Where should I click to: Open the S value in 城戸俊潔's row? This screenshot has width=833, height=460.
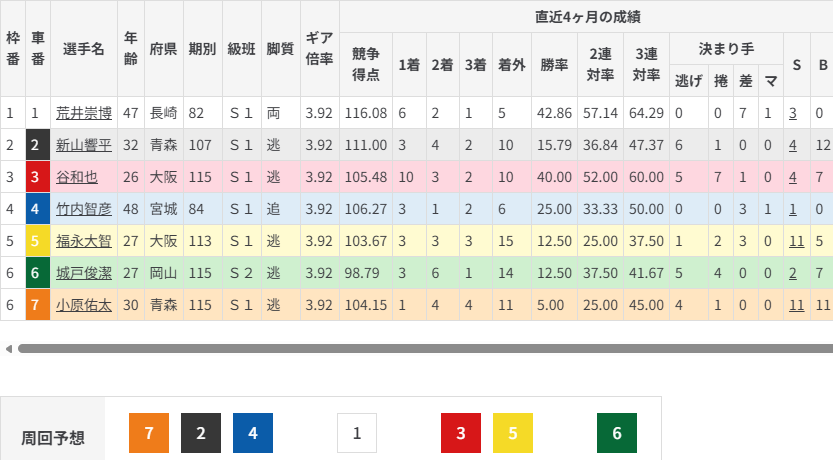pos(792,273)
